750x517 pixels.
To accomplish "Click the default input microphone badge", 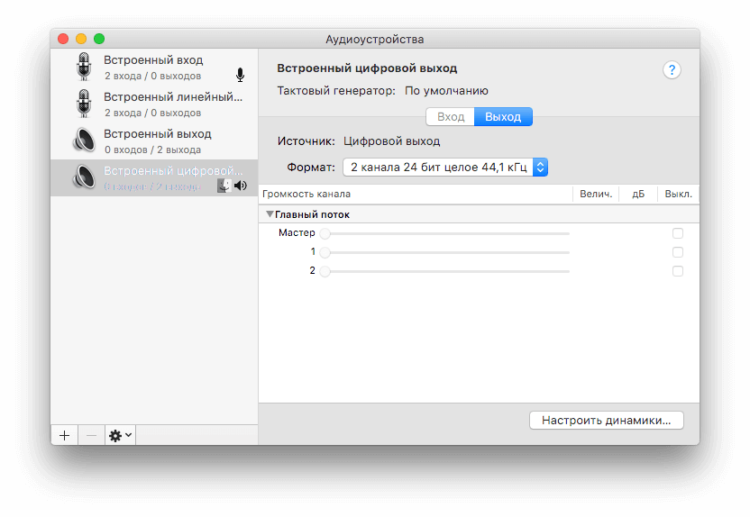I will coord(240,75).
